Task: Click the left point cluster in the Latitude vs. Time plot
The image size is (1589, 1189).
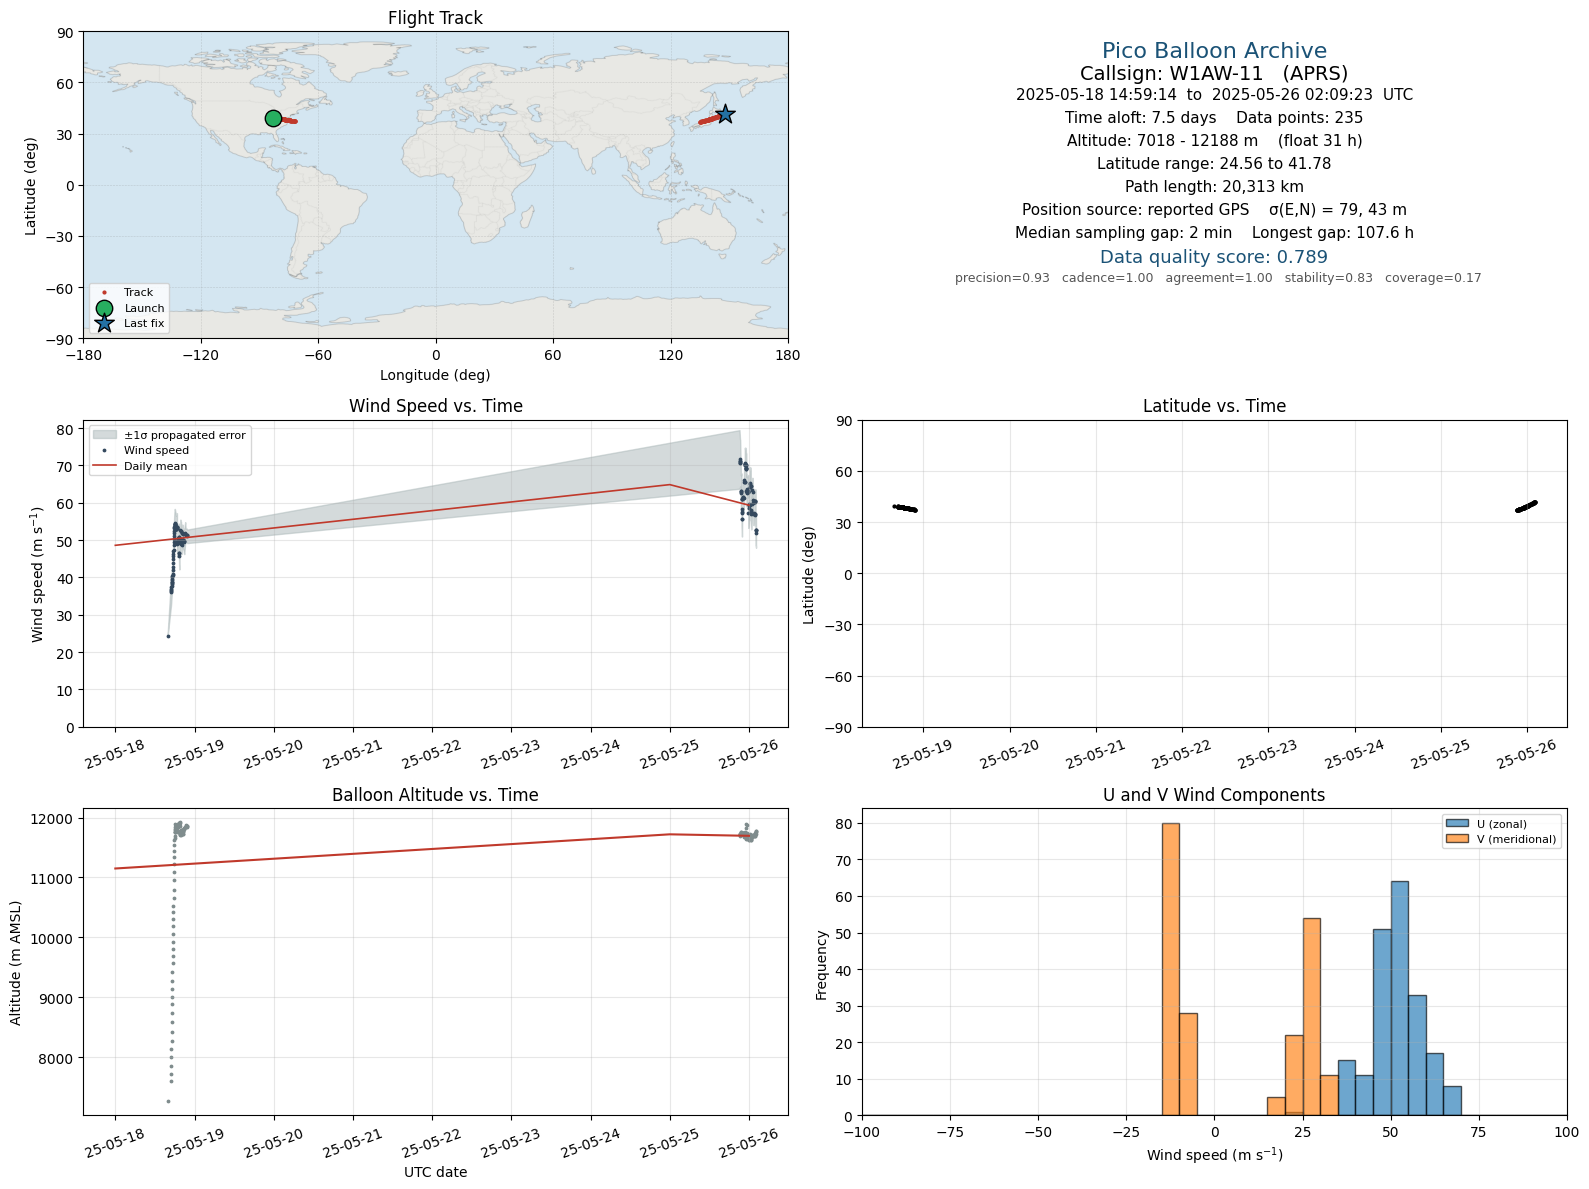Action: [905, 508]
